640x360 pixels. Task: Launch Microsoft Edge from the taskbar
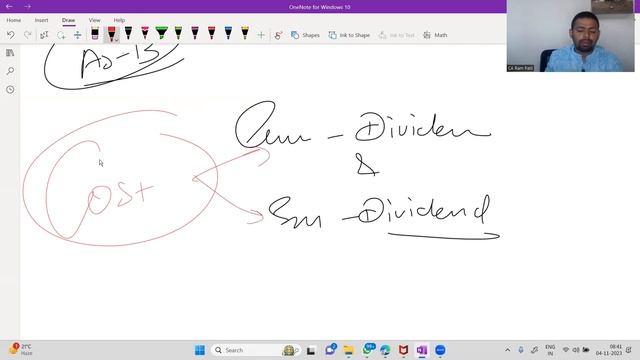(x=385, y=350)
